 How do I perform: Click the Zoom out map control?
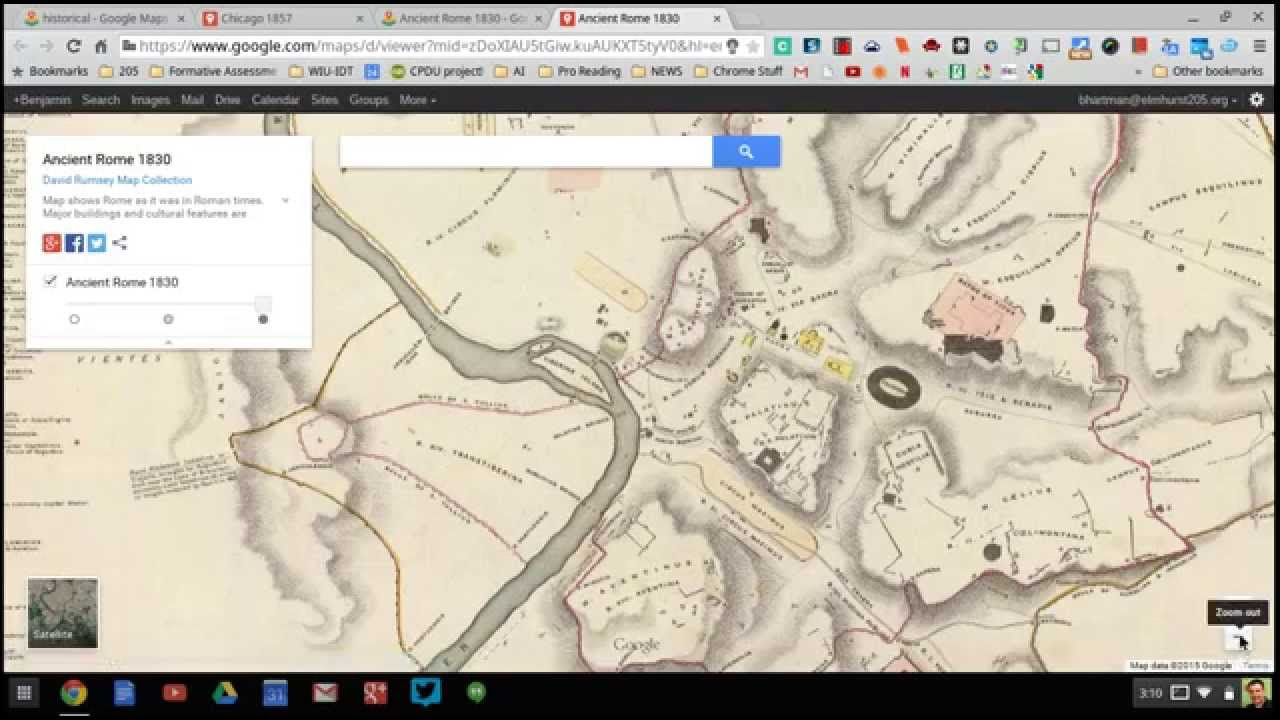[1238, 638]
